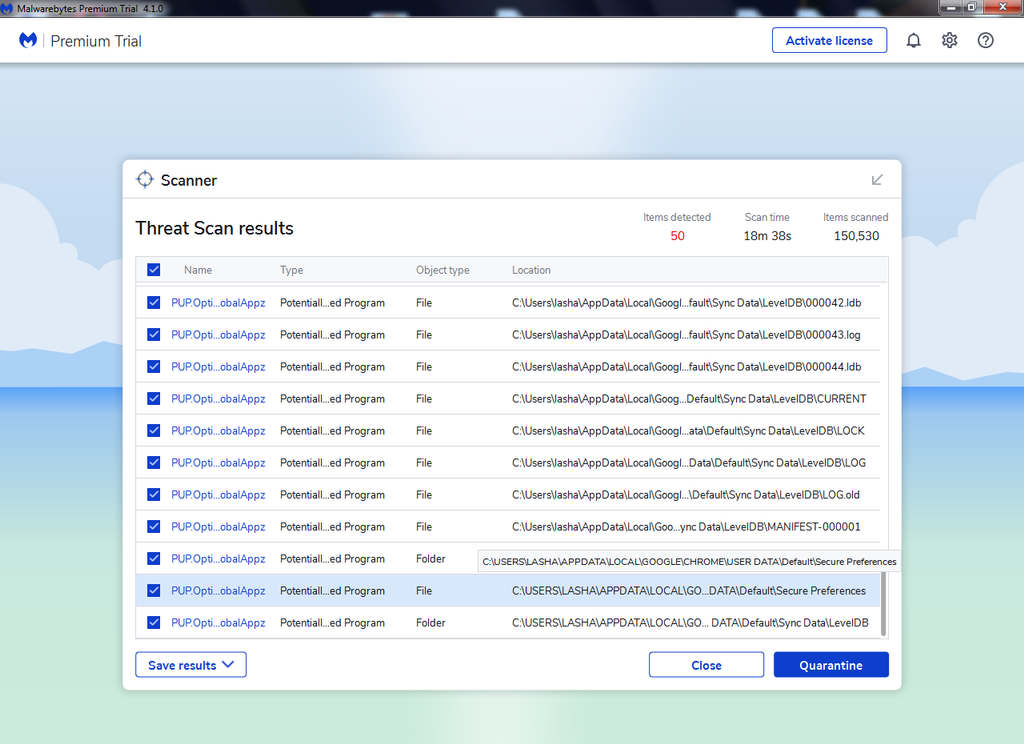Viewport: 1024px width, 744px height.
Task: Open PUP.Opti...obalAppz link in Secure Preferences row
Action: click(x=218, y=590)
